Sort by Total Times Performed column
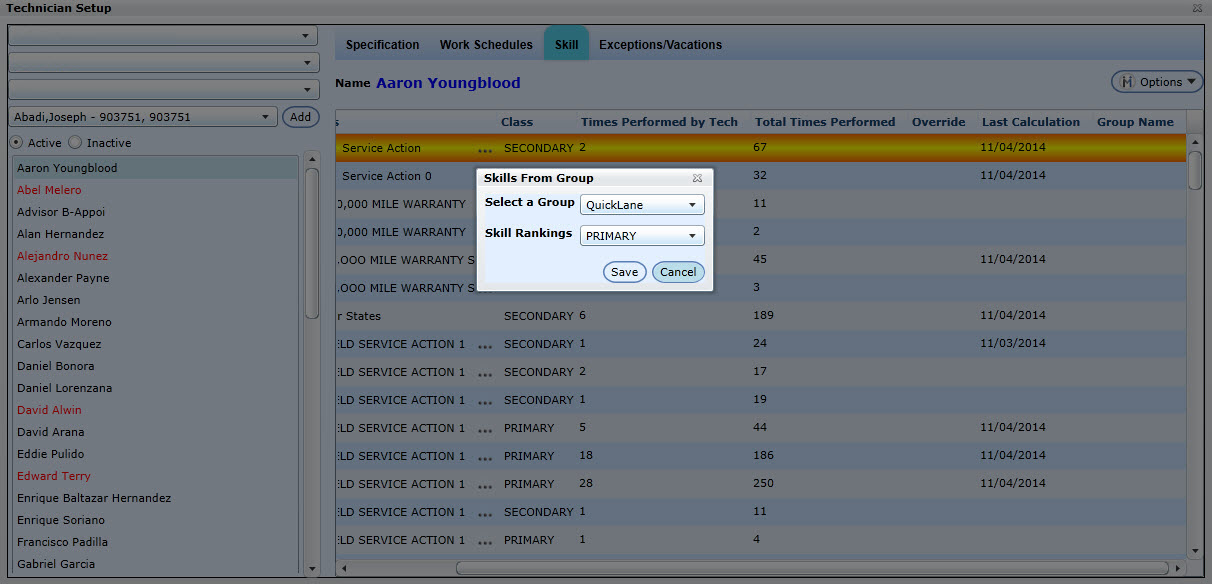This screenshot has width=1212, height=584. (x=825, y=122)
